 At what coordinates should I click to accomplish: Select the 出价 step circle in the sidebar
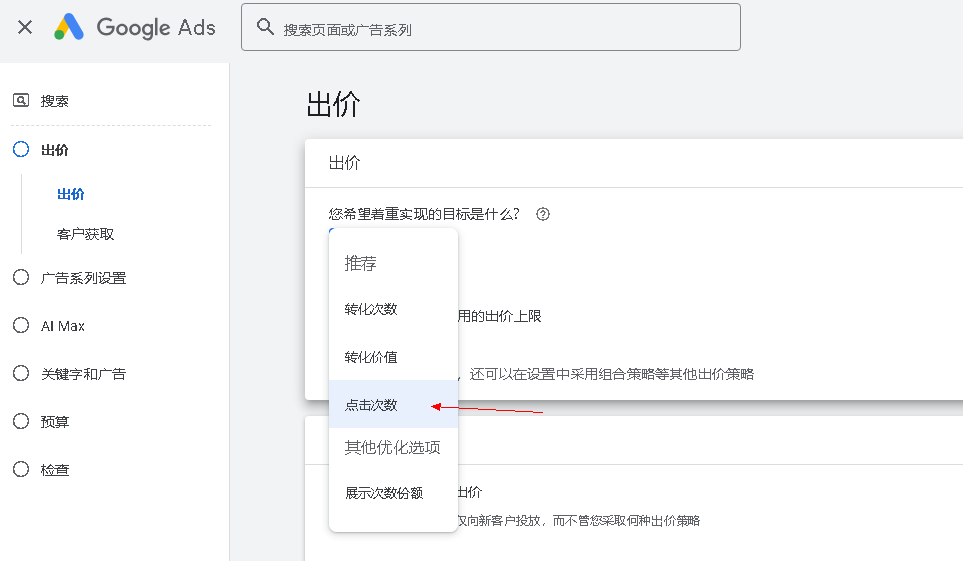point(21,149)
